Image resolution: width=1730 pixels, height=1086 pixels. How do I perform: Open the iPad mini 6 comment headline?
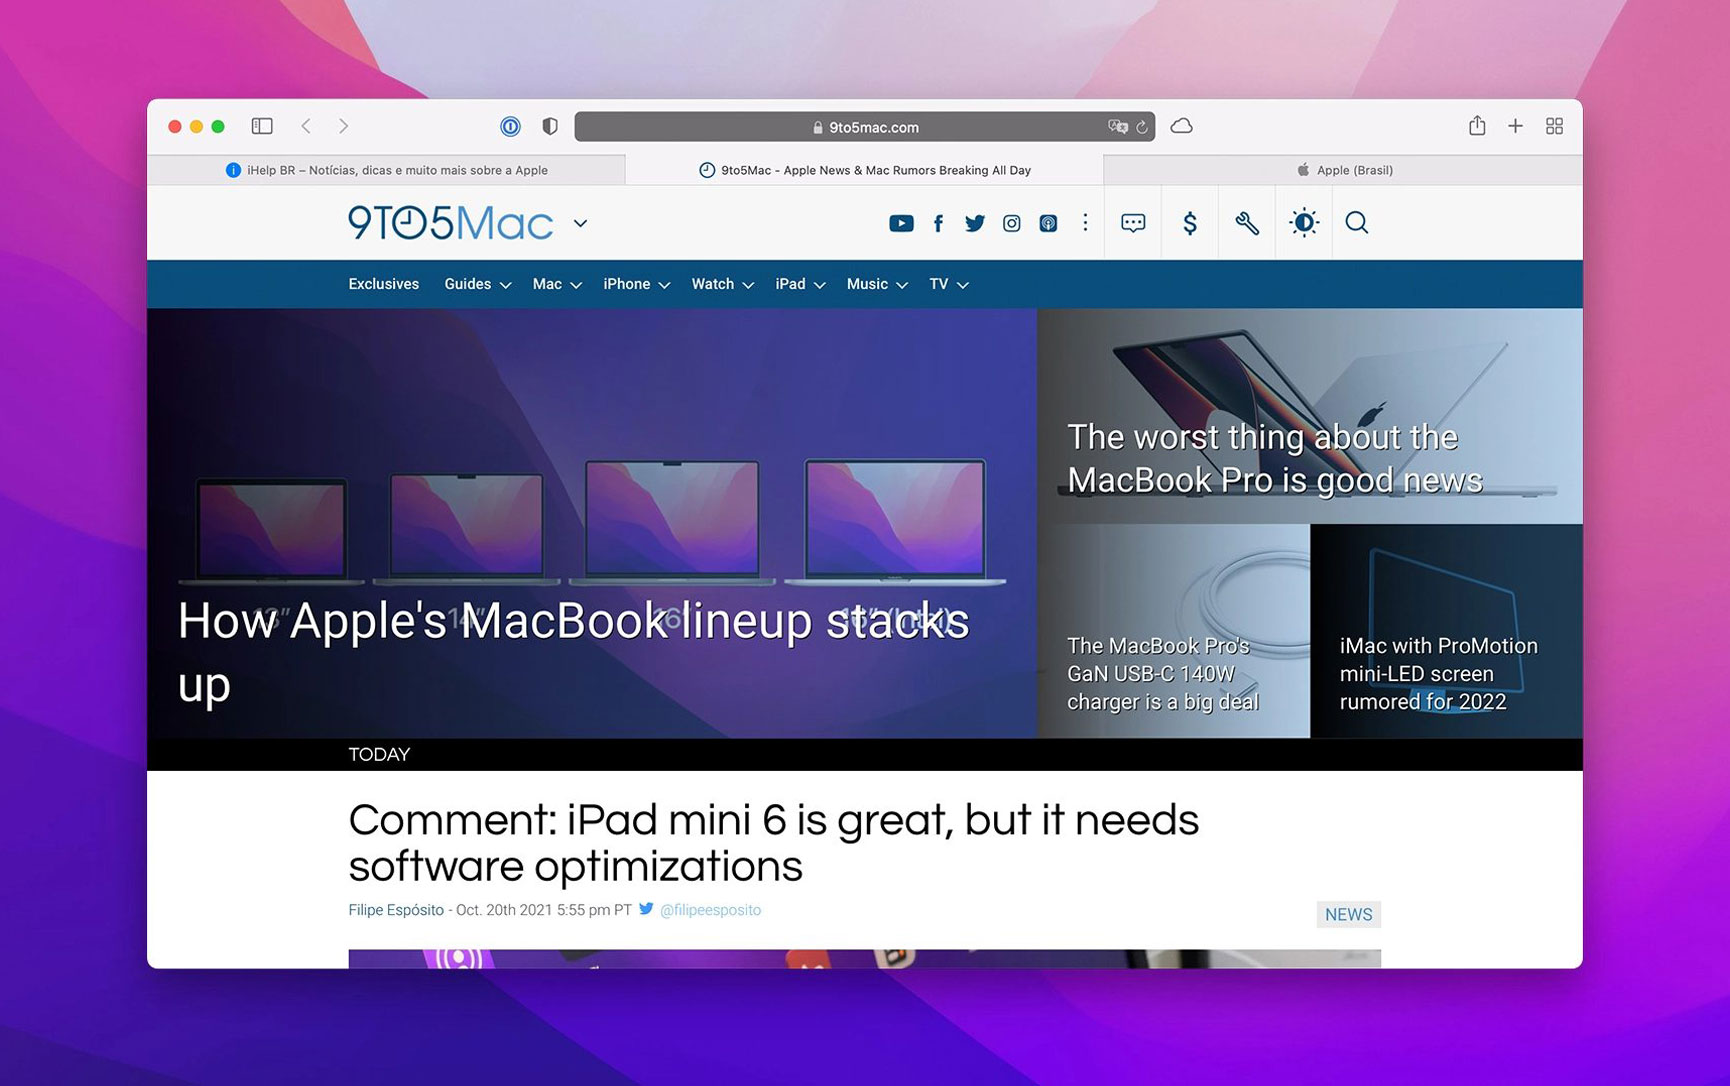coord(773,842)
